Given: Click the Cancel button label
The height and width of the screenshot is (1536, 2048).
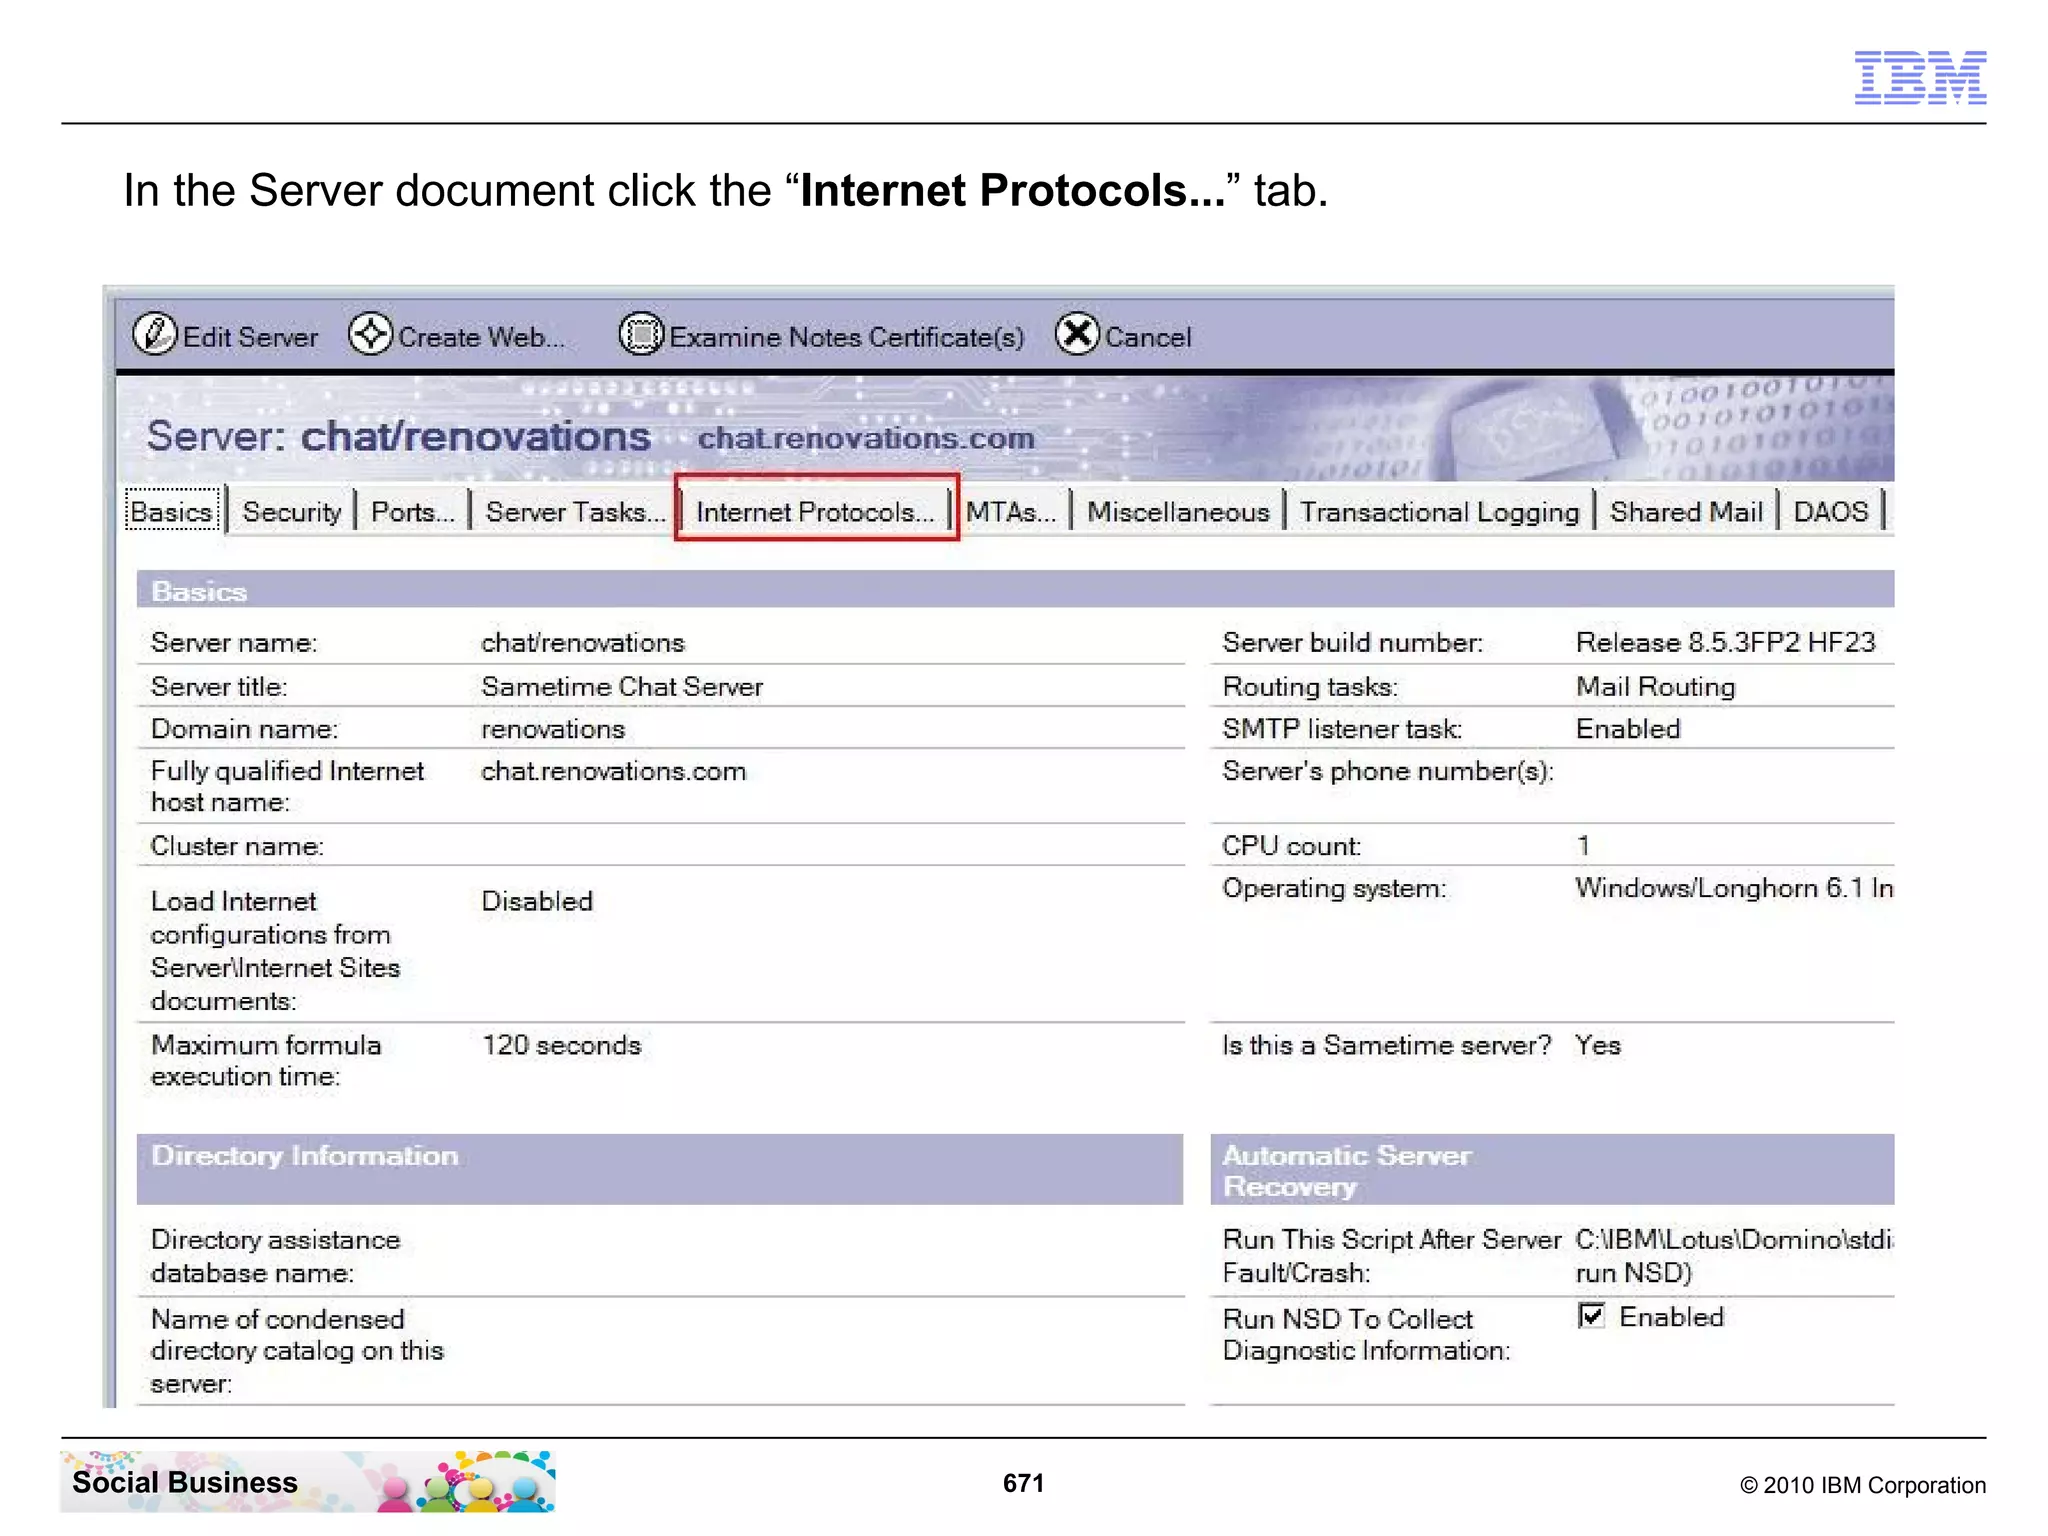Looking at the screenshot, I should [1148, 338].
